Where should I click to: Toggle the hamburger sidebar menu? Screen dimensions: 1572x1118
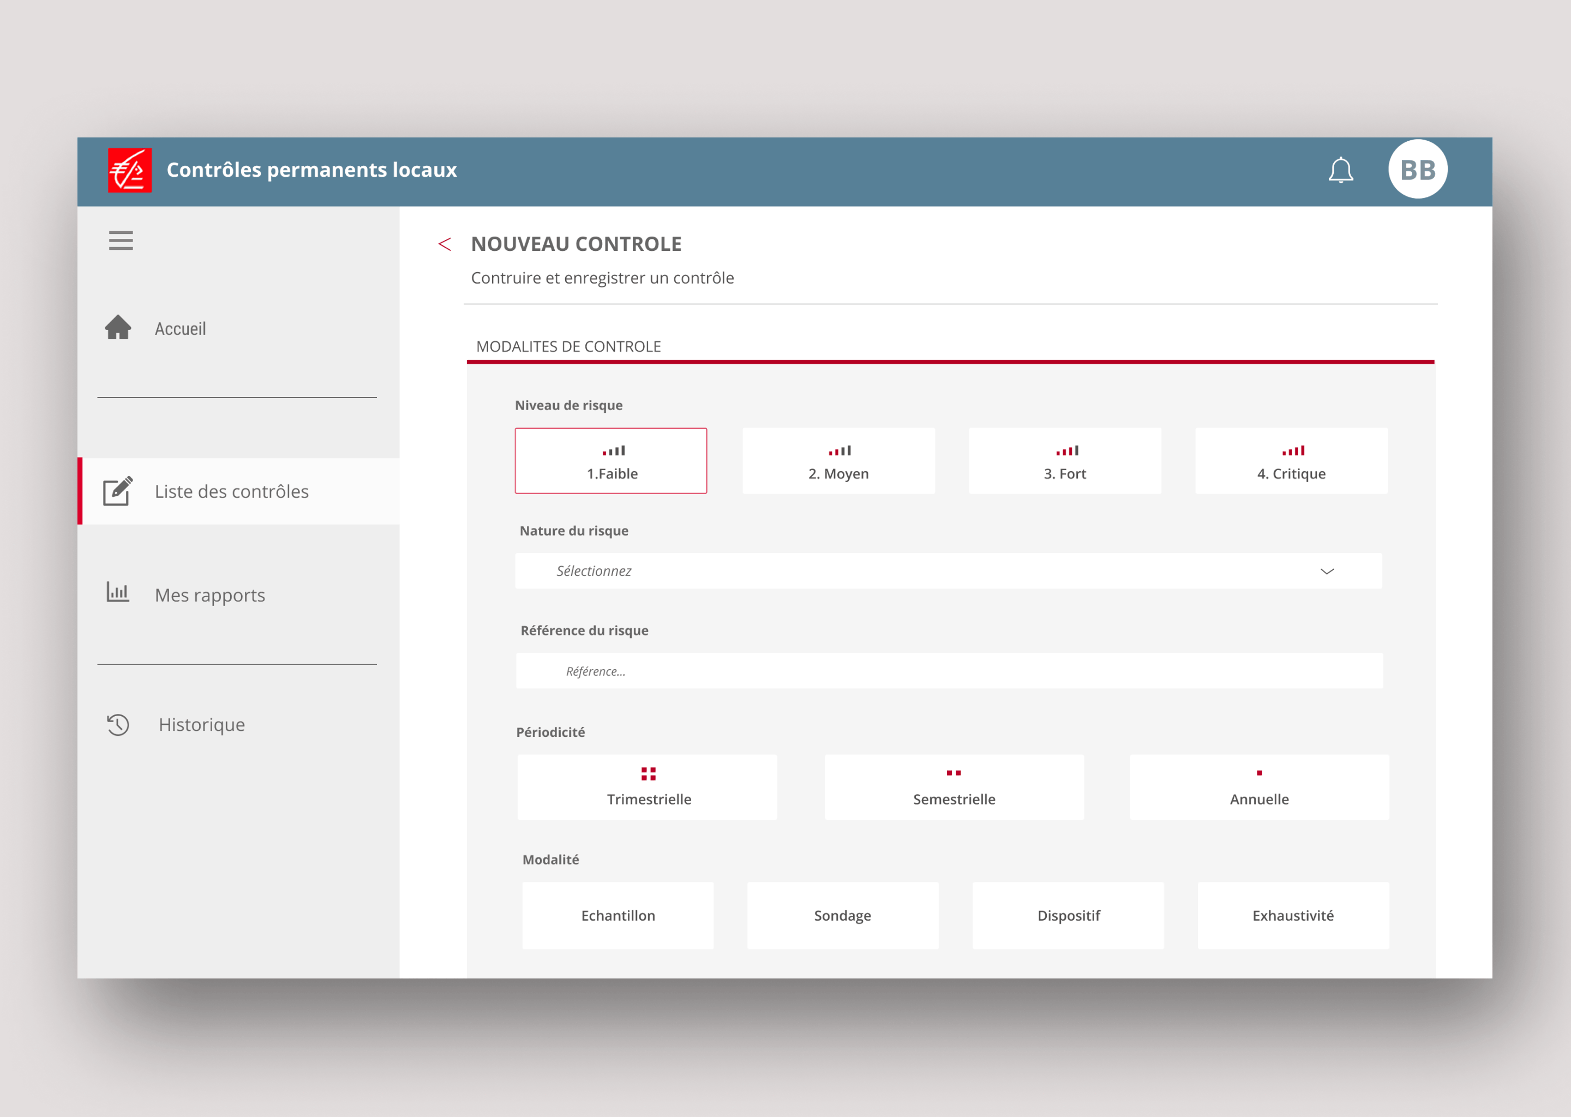pos(121,241)
